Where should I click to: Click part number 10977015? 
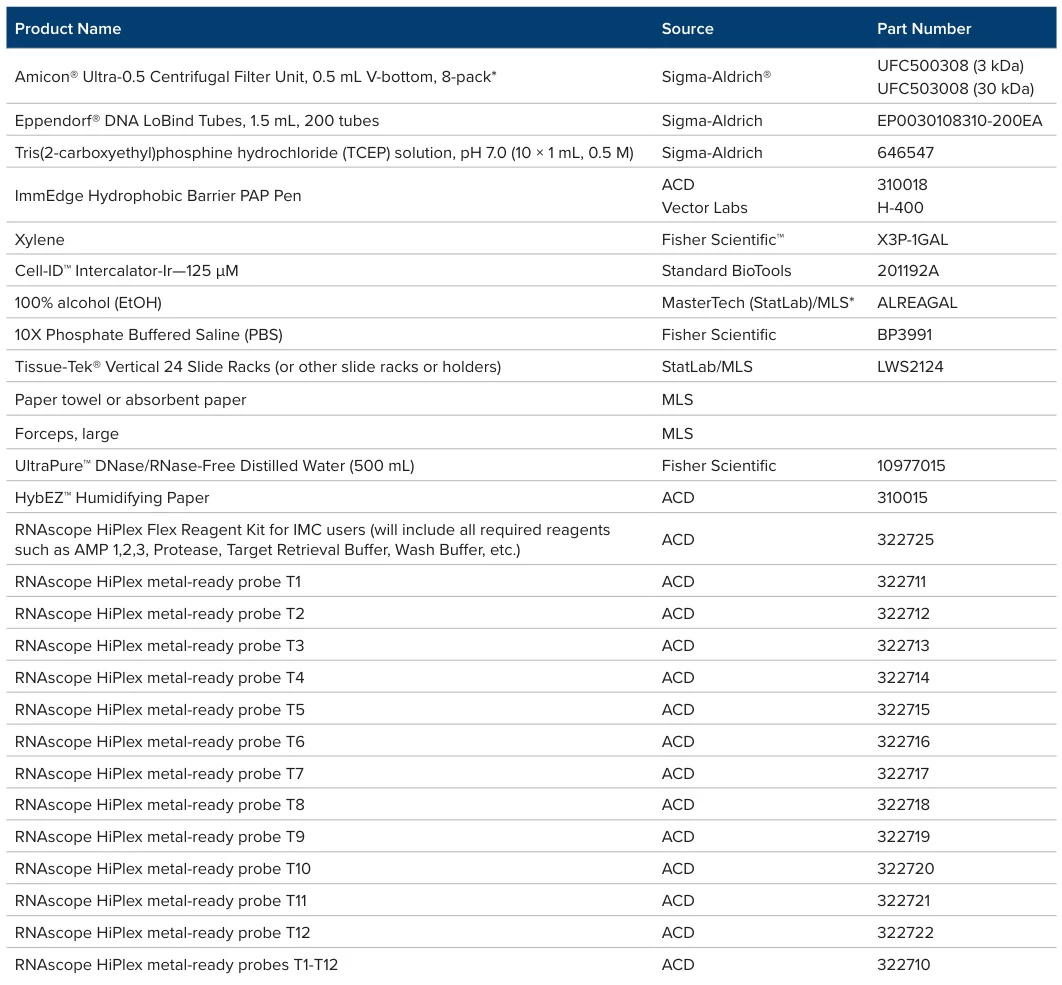tap(911, 465)
